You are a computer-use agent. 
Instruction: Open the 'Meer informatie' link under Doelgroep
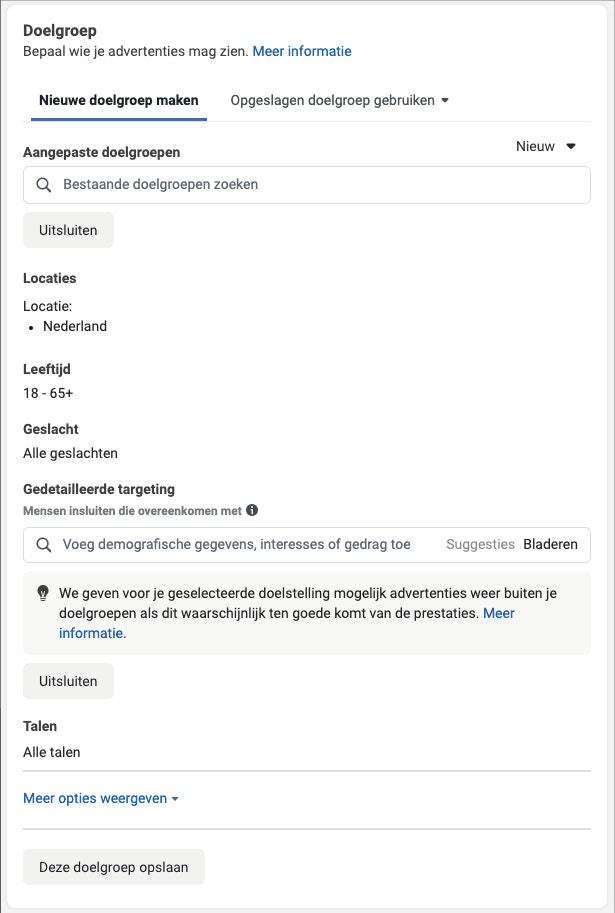(300, 51)
